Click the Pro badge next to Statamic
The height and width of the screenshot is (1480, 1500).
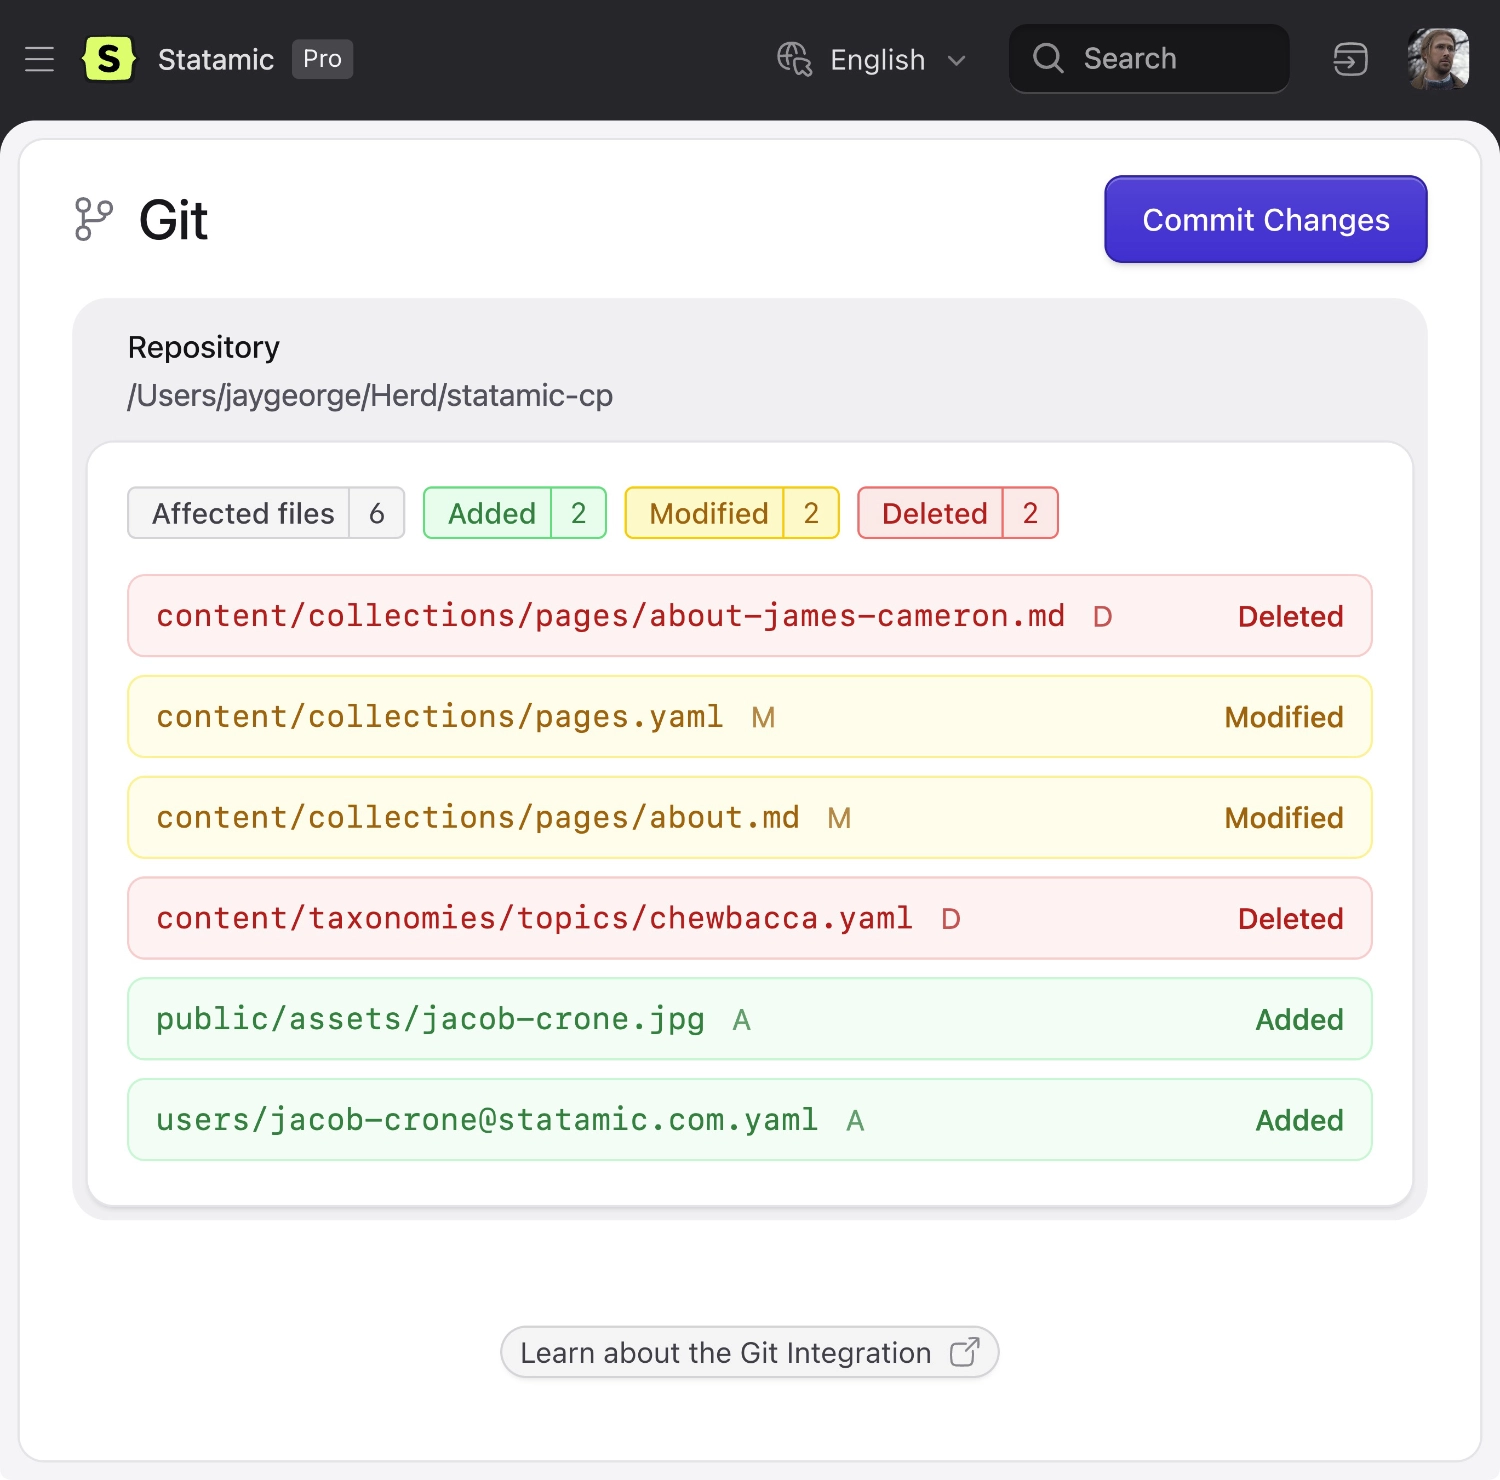coord(321,59)
